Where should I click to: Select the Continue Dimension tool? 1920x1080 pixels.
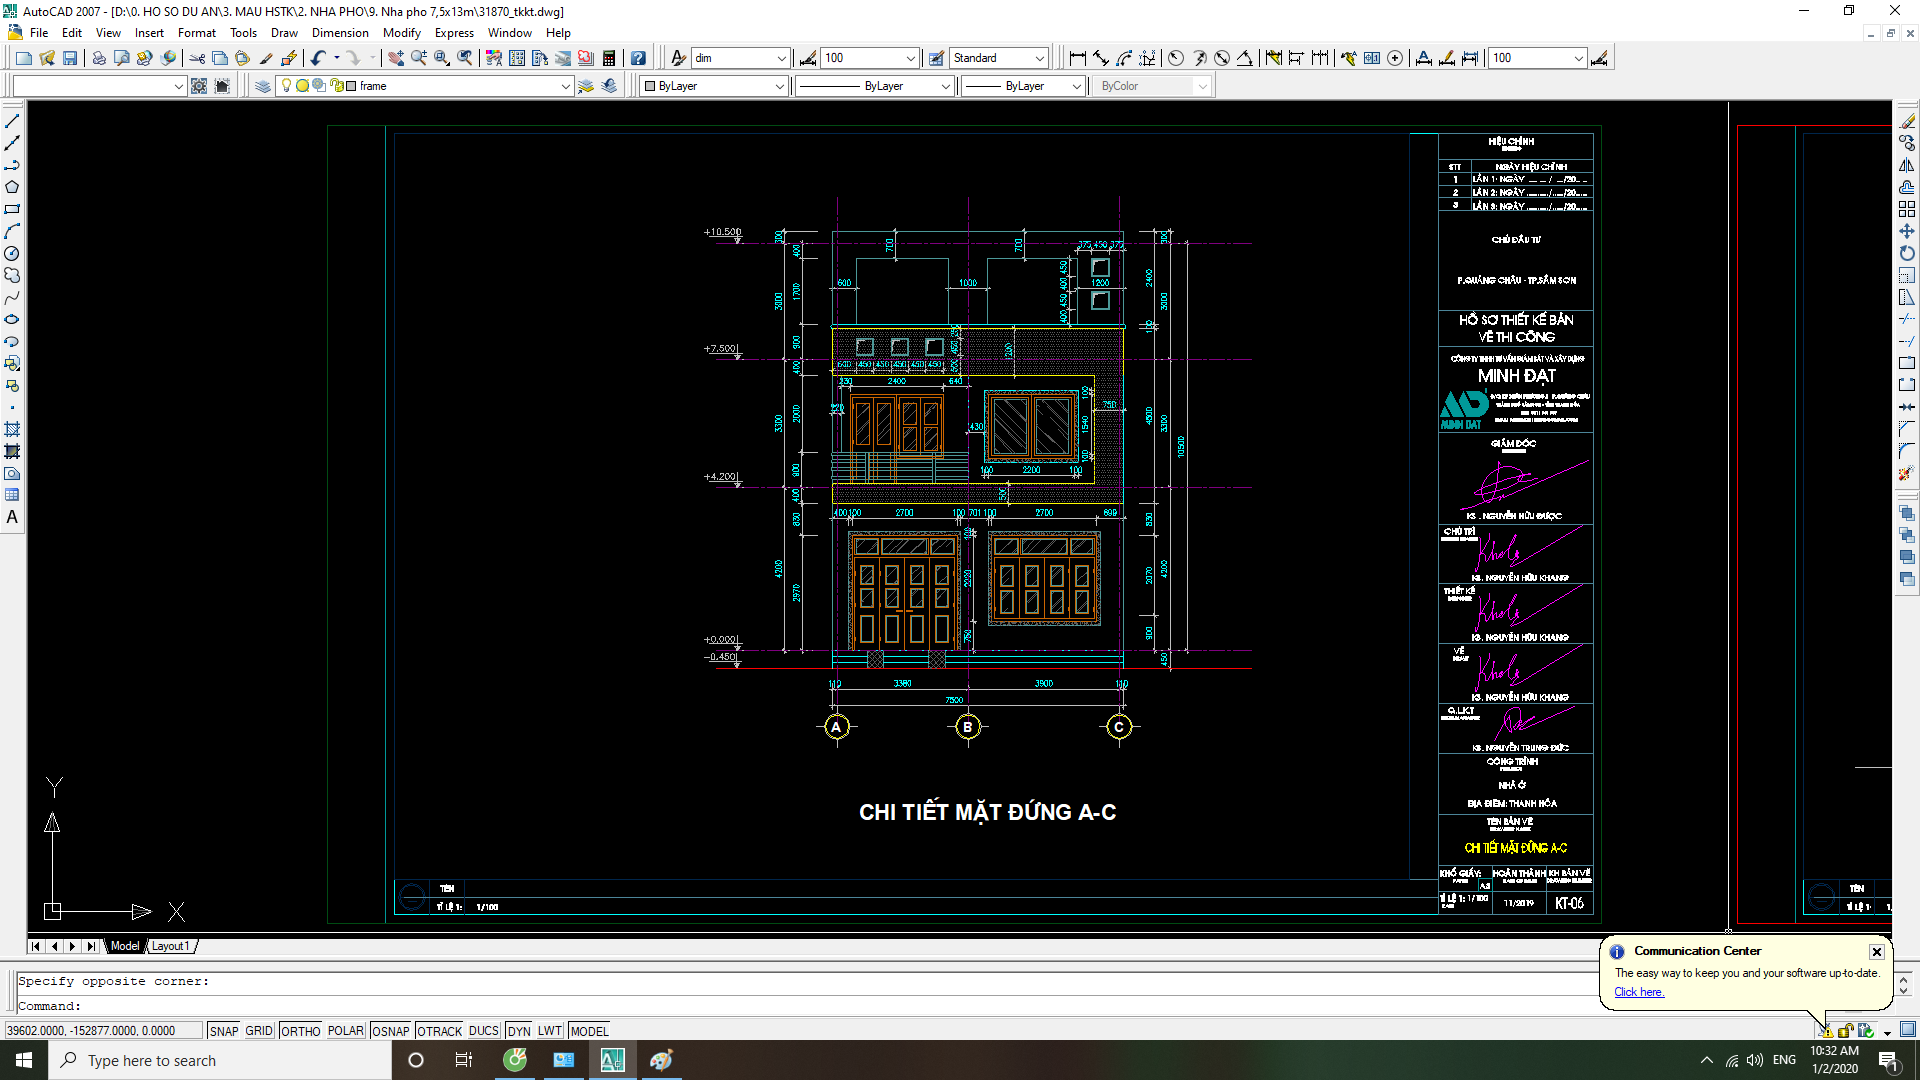point(1320,58)
